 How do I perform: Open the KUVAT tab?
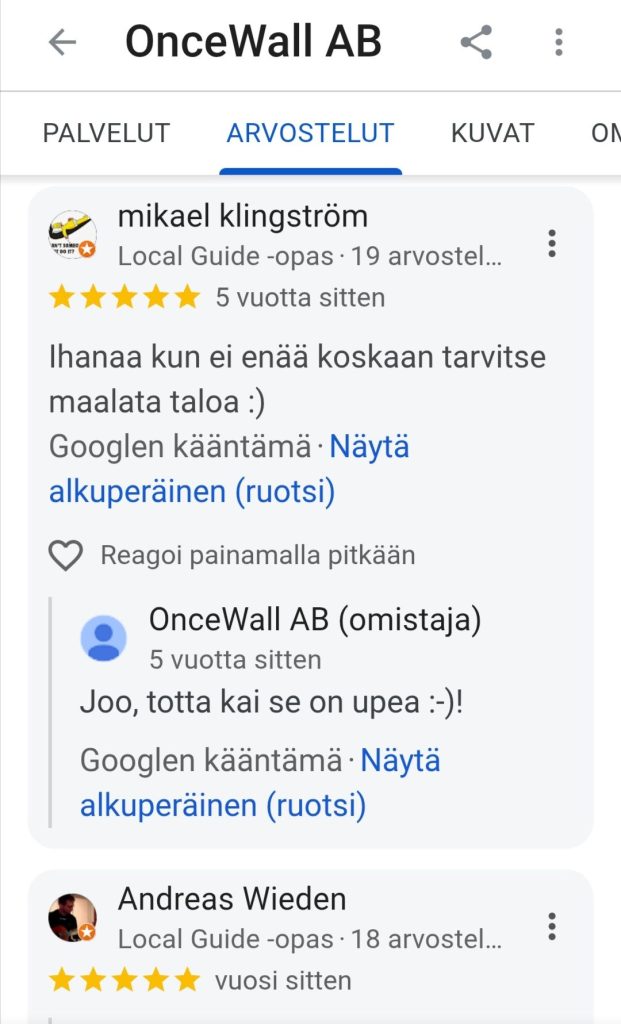493,133
